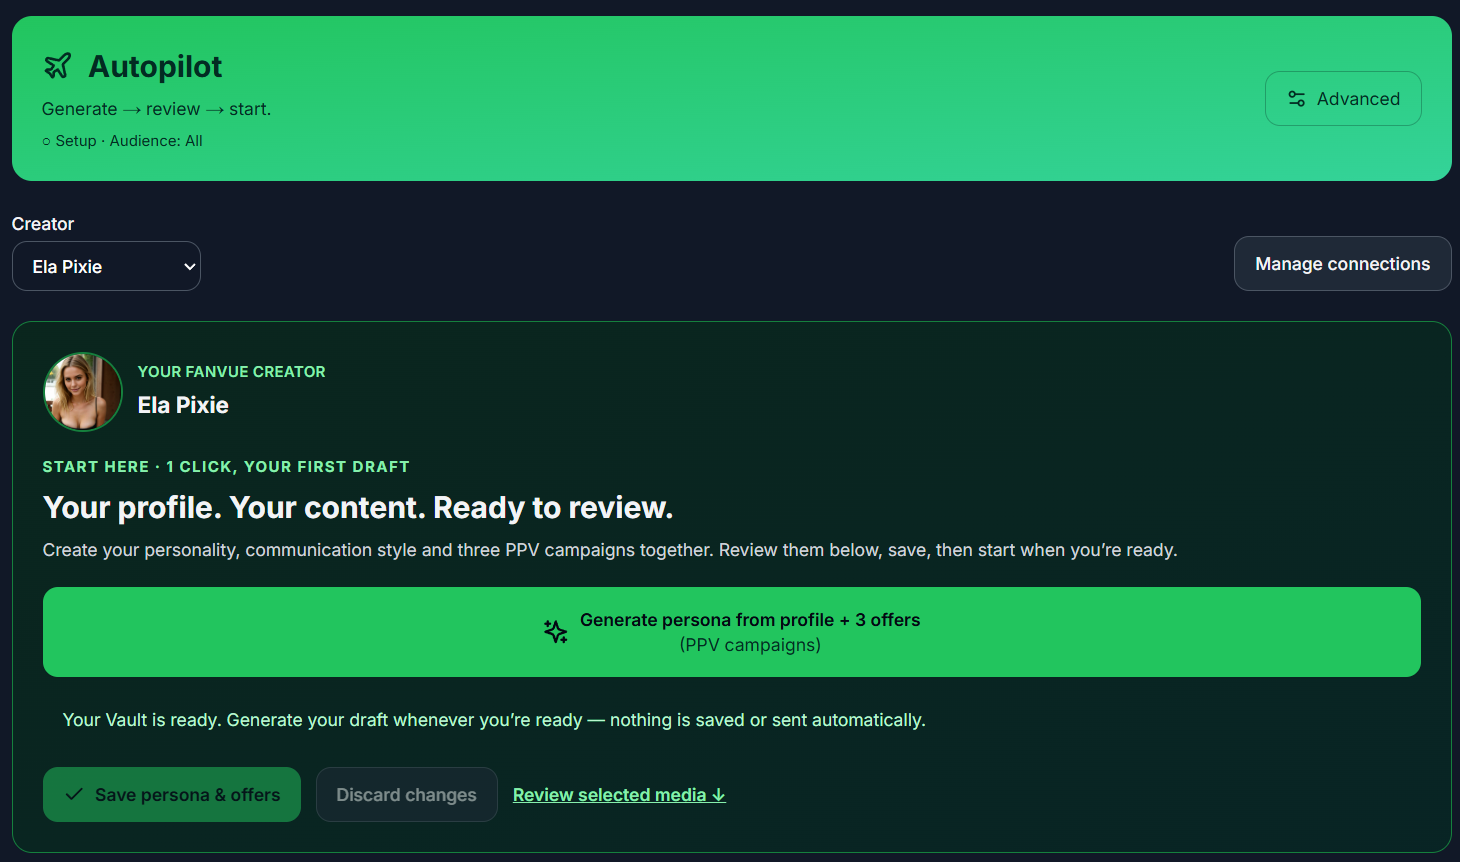
Task: Click the Autopilot airplane icon
Action: (58, 66)
